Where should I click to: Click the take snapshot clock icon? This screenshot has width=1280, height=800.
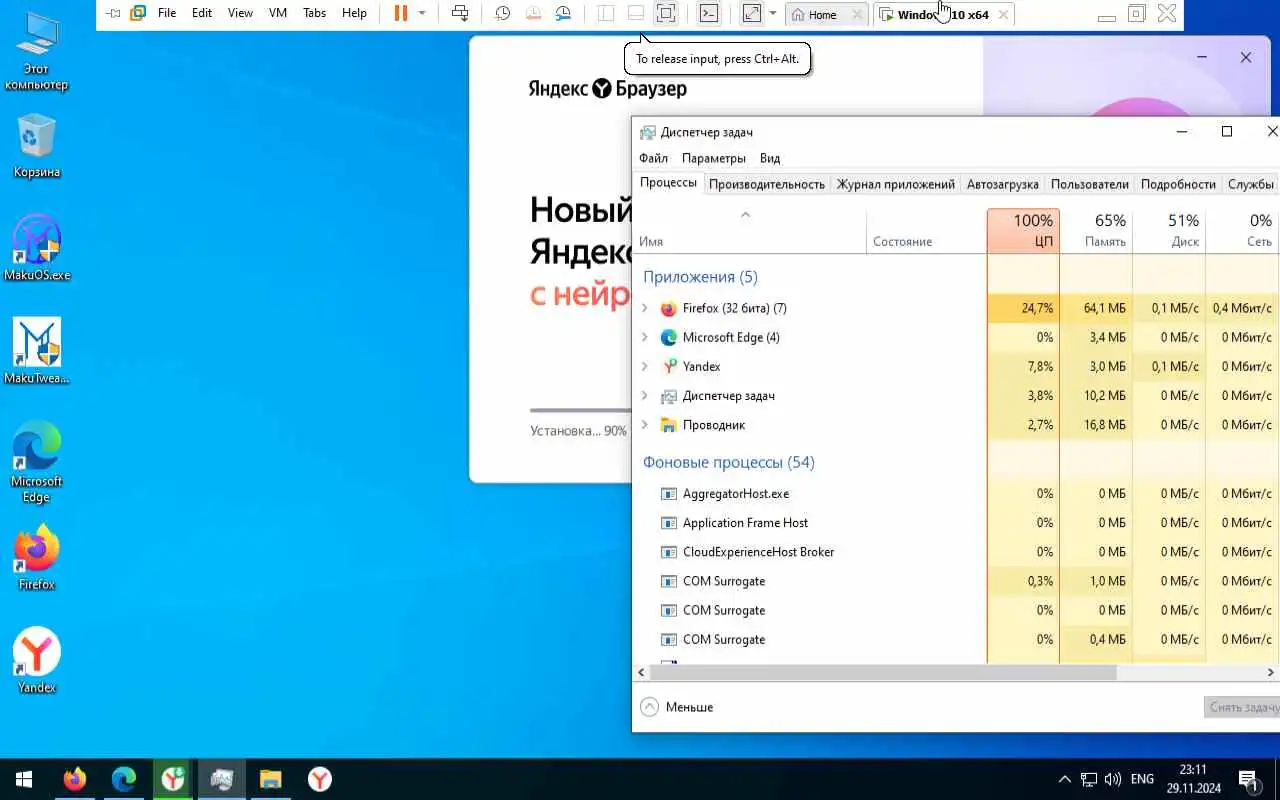[x=503, y=13]
